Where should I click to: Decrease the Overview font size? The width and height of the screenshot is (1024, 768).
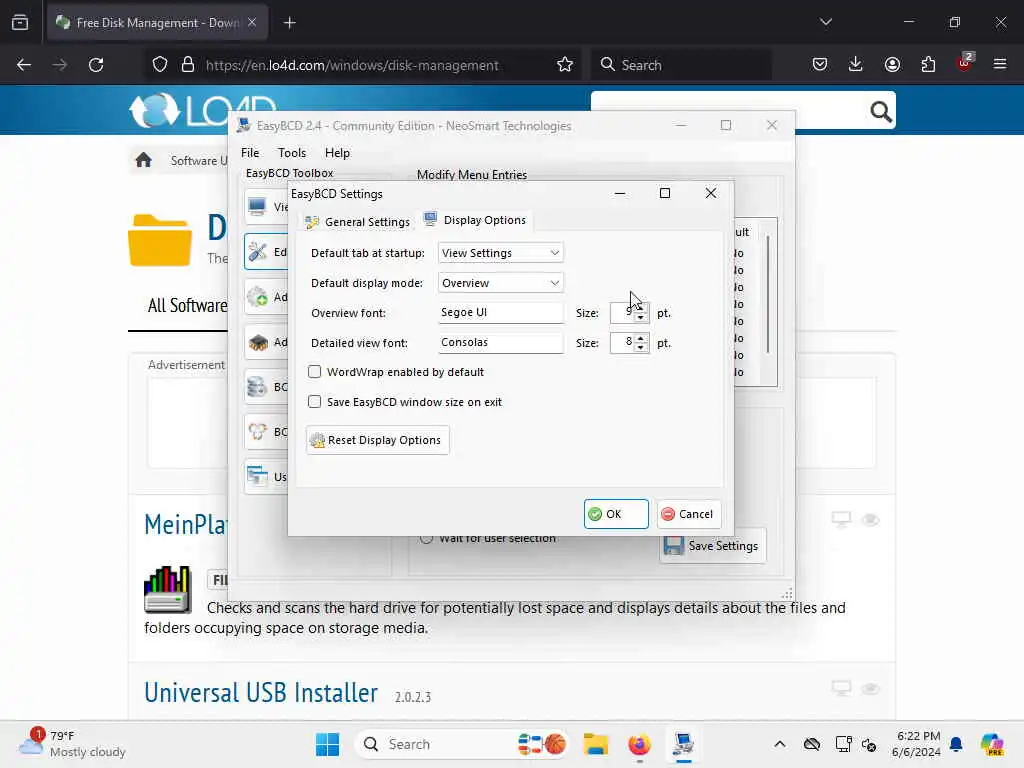tap(641, 317)
